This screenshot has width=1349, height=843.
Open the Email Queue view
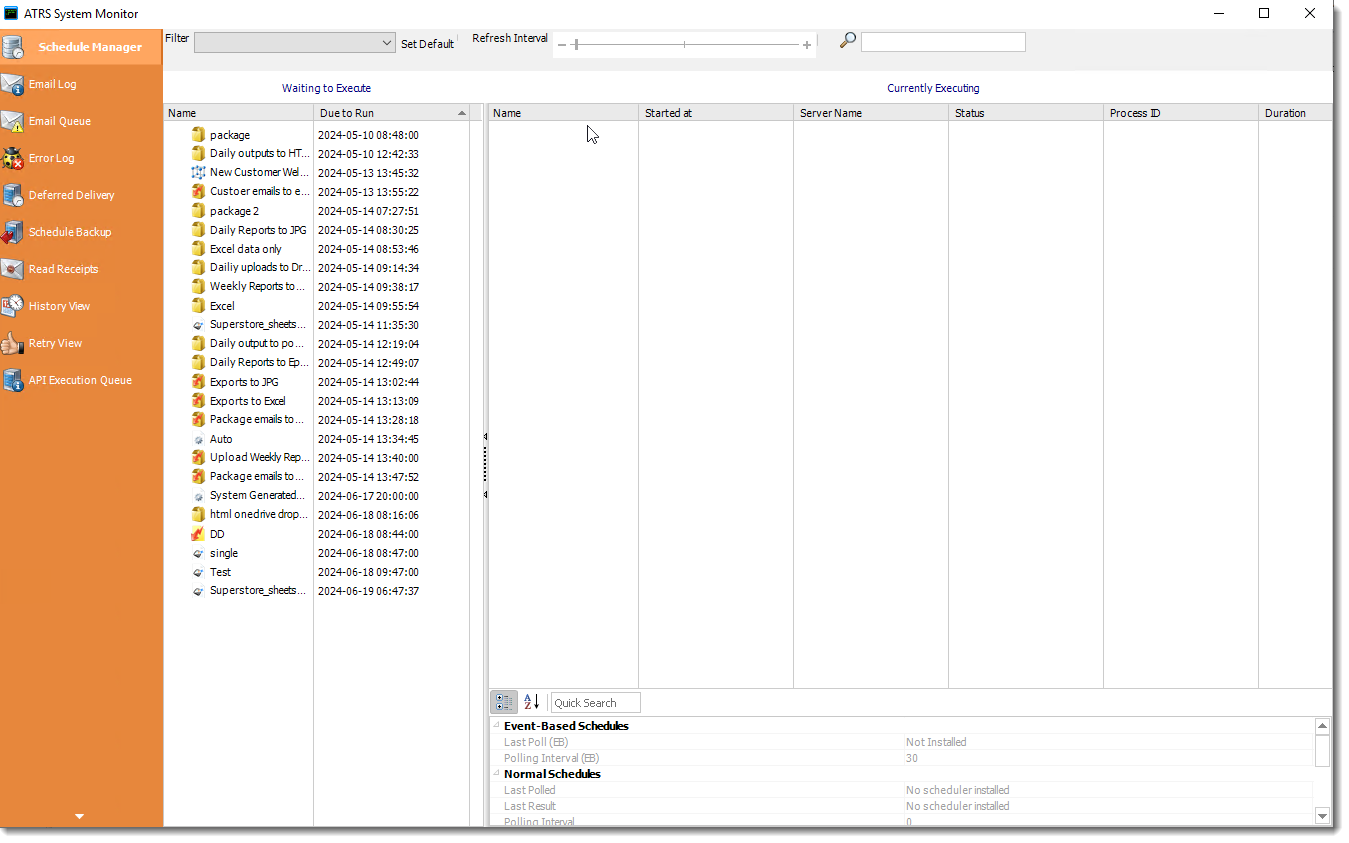pyautogui.click(x=61, y=121)
